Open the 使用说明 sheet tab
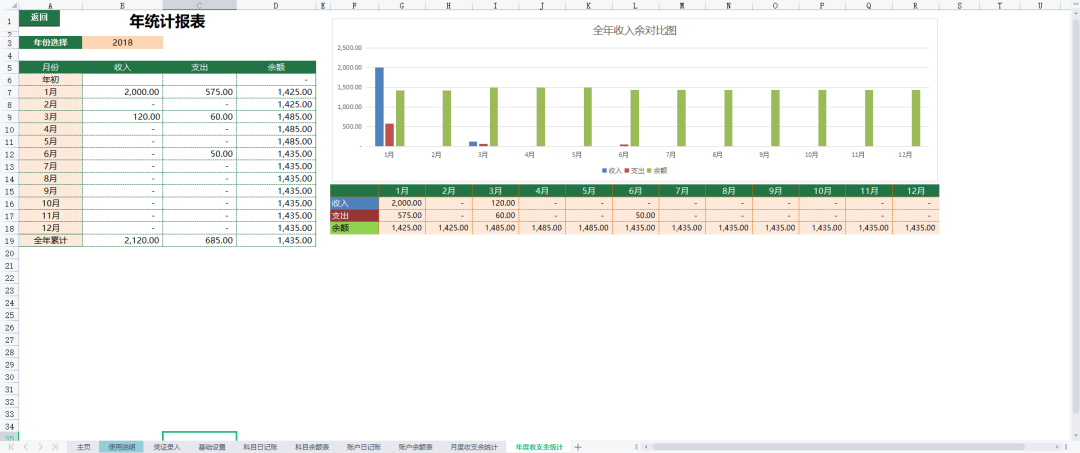 tap(121, 447)
